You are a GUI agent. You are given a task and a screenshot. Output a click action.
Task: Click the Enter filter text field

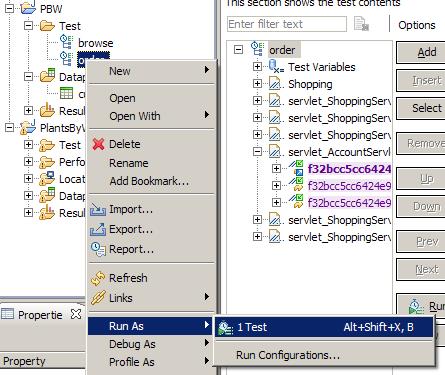[x=287, y=24]
